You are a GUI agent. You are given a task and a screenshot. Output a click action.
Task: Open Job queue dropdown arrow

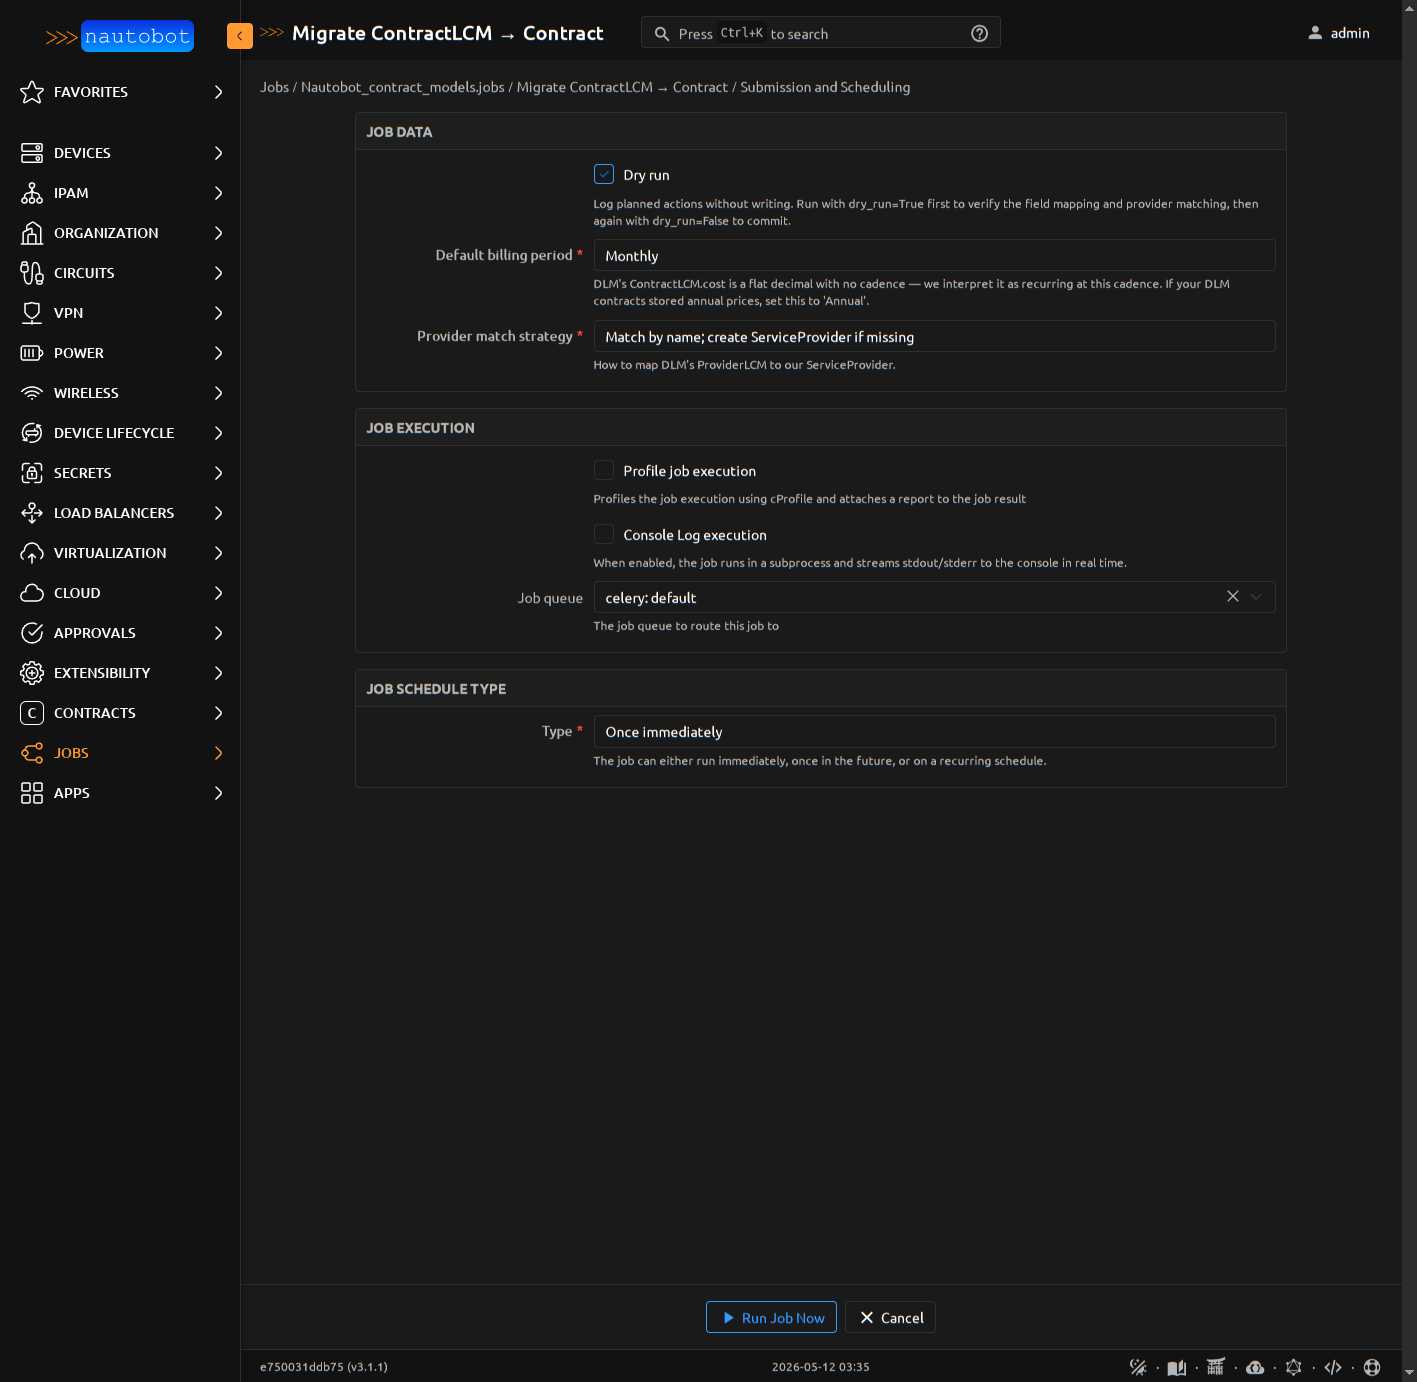pyautogui.click(x=1257, y=597)
